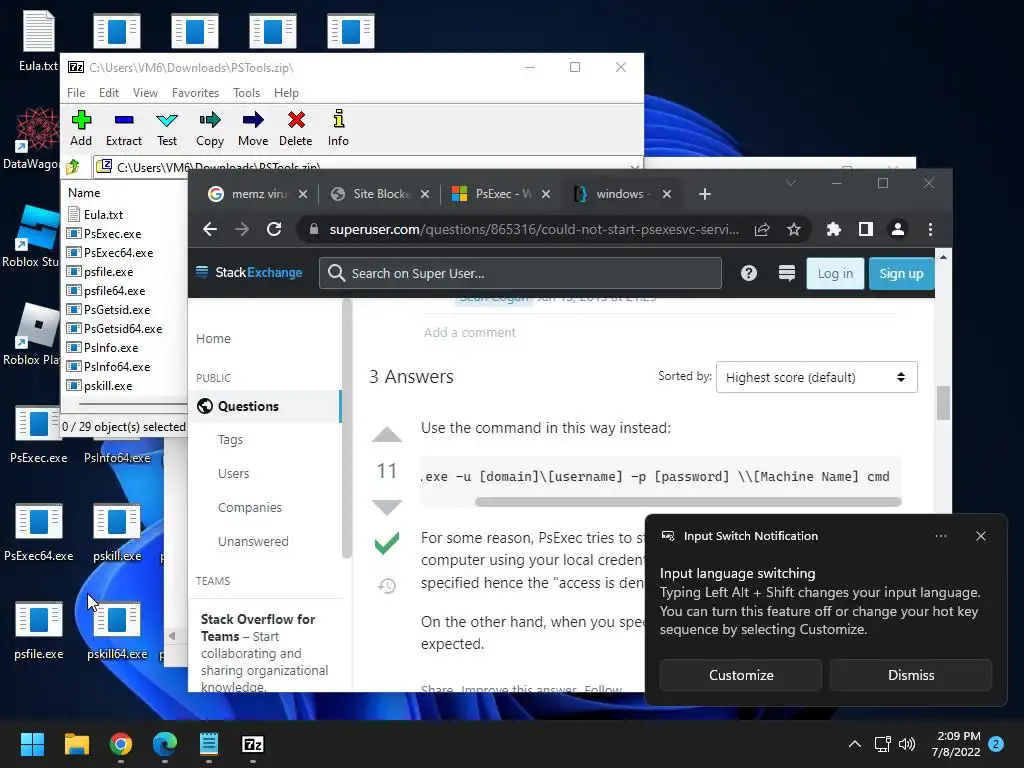Click the Search on Super User field
Image resolution: width=1024 pixels, height=768 pixels.
[520, 273]
